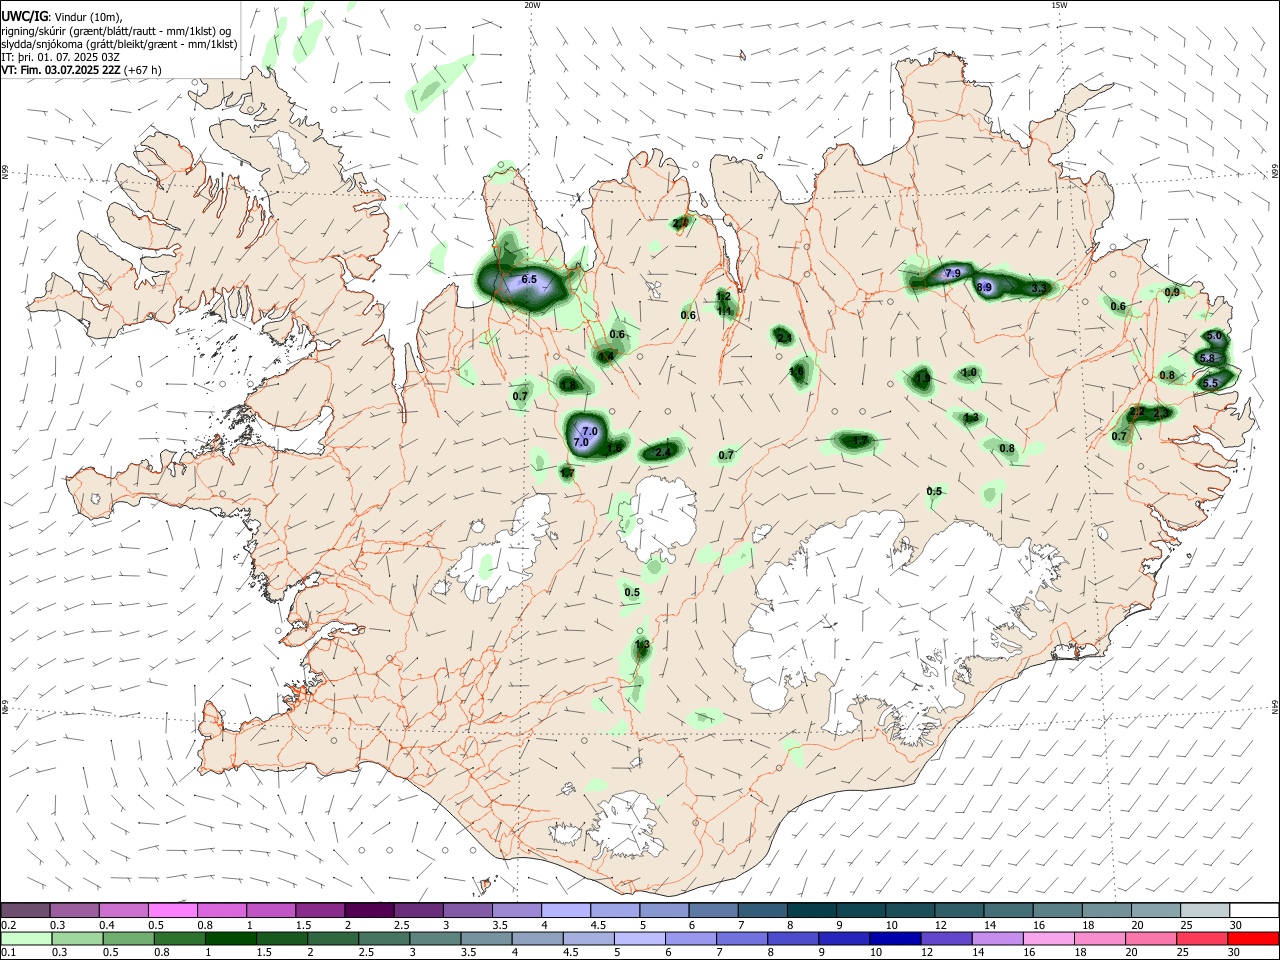Click the 1.1 precipitation value
Image resolution: width=1280 pixels, height=960 pixels.
pyautogui.click(x=724, y=310)
